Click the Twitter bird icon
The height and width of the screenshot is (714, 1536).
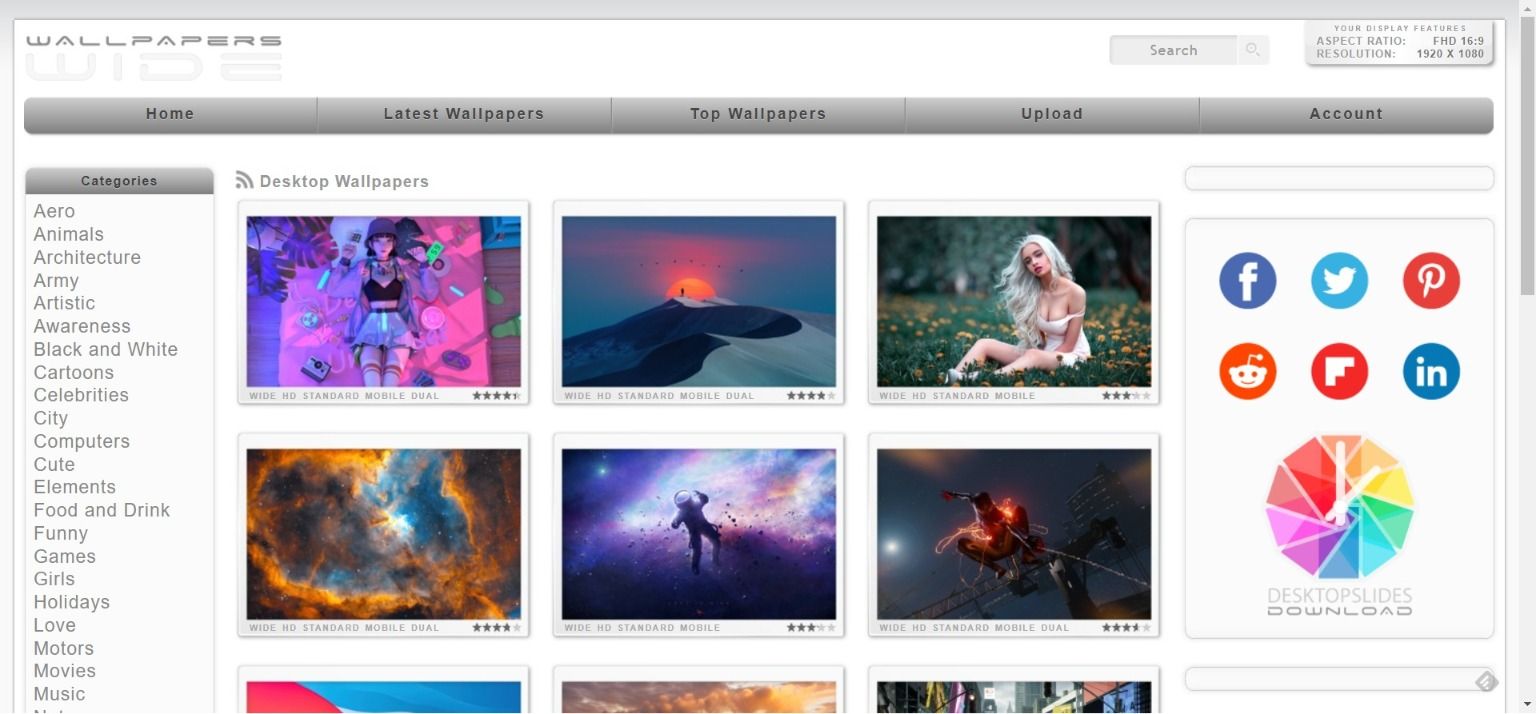coord(1339,280)
